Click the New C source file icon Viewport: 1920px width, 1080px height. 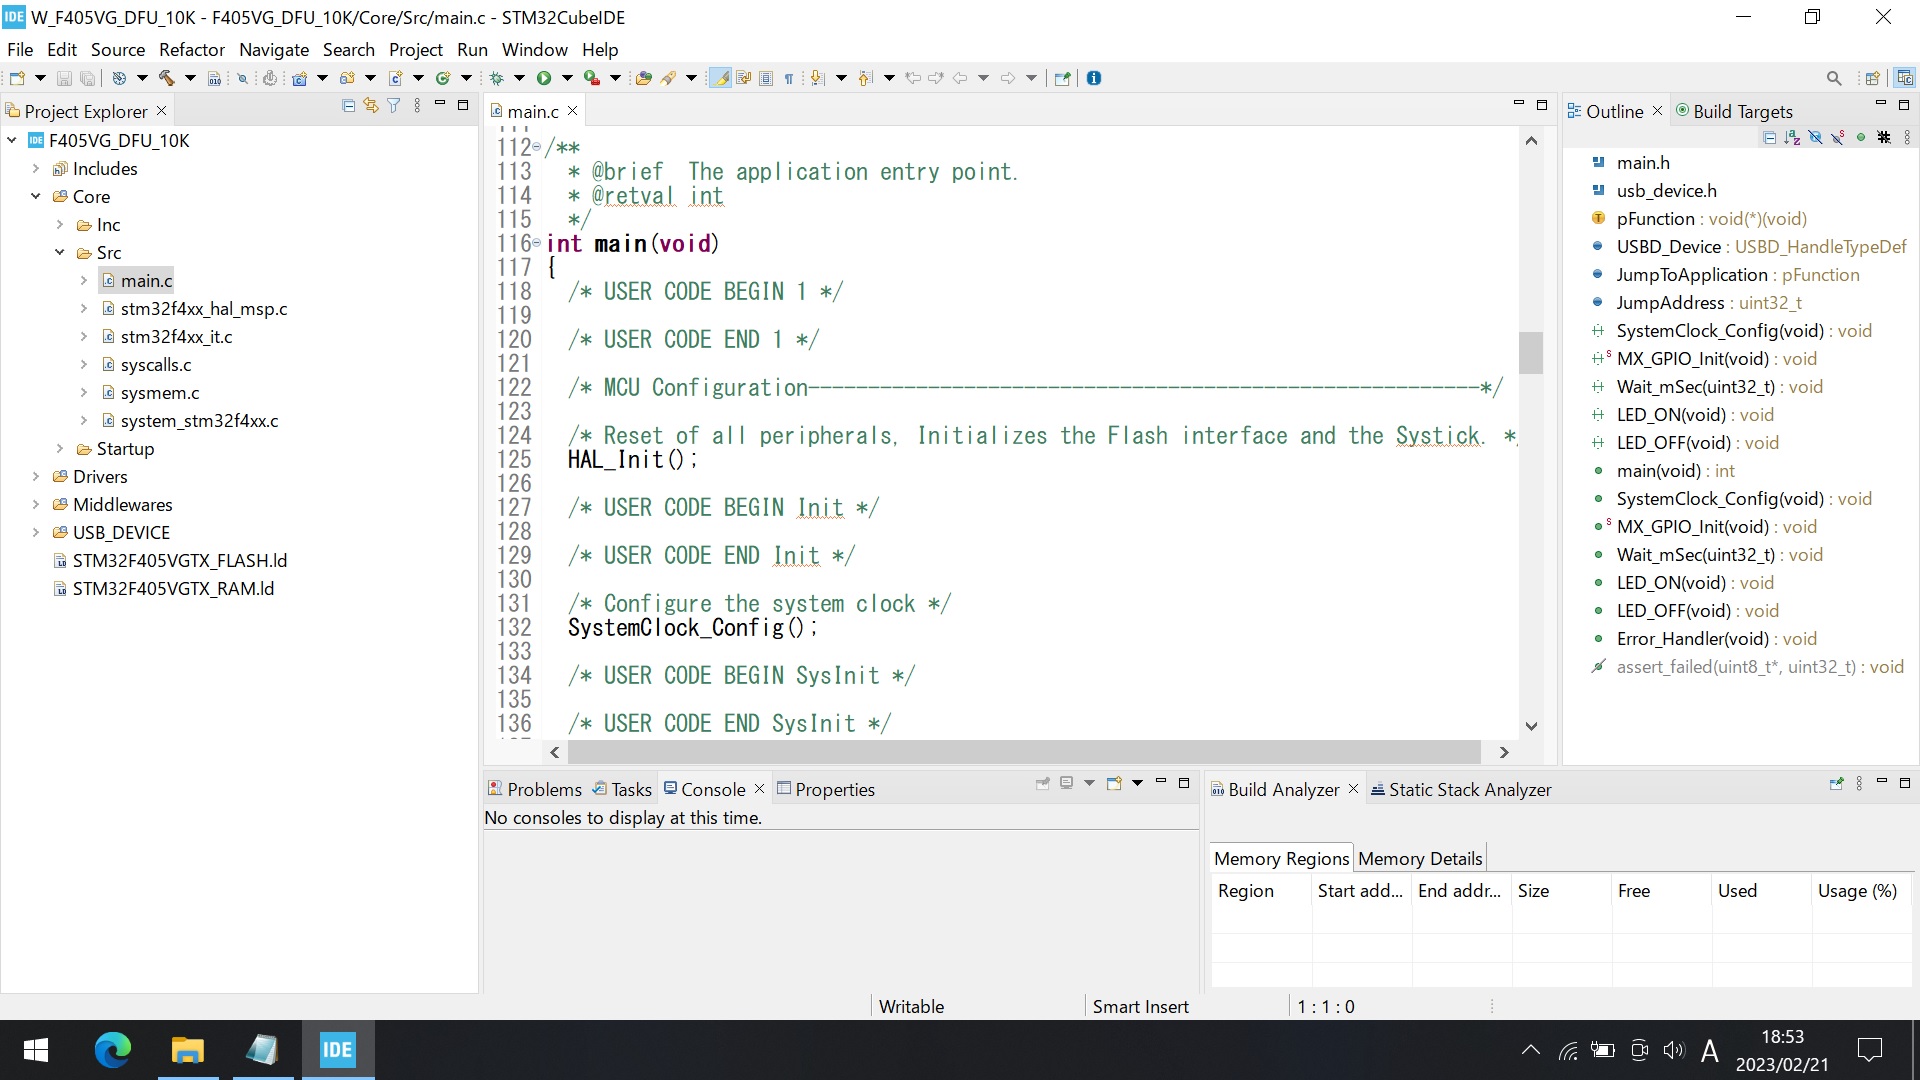pyautogui.click(x=395, y=78)
